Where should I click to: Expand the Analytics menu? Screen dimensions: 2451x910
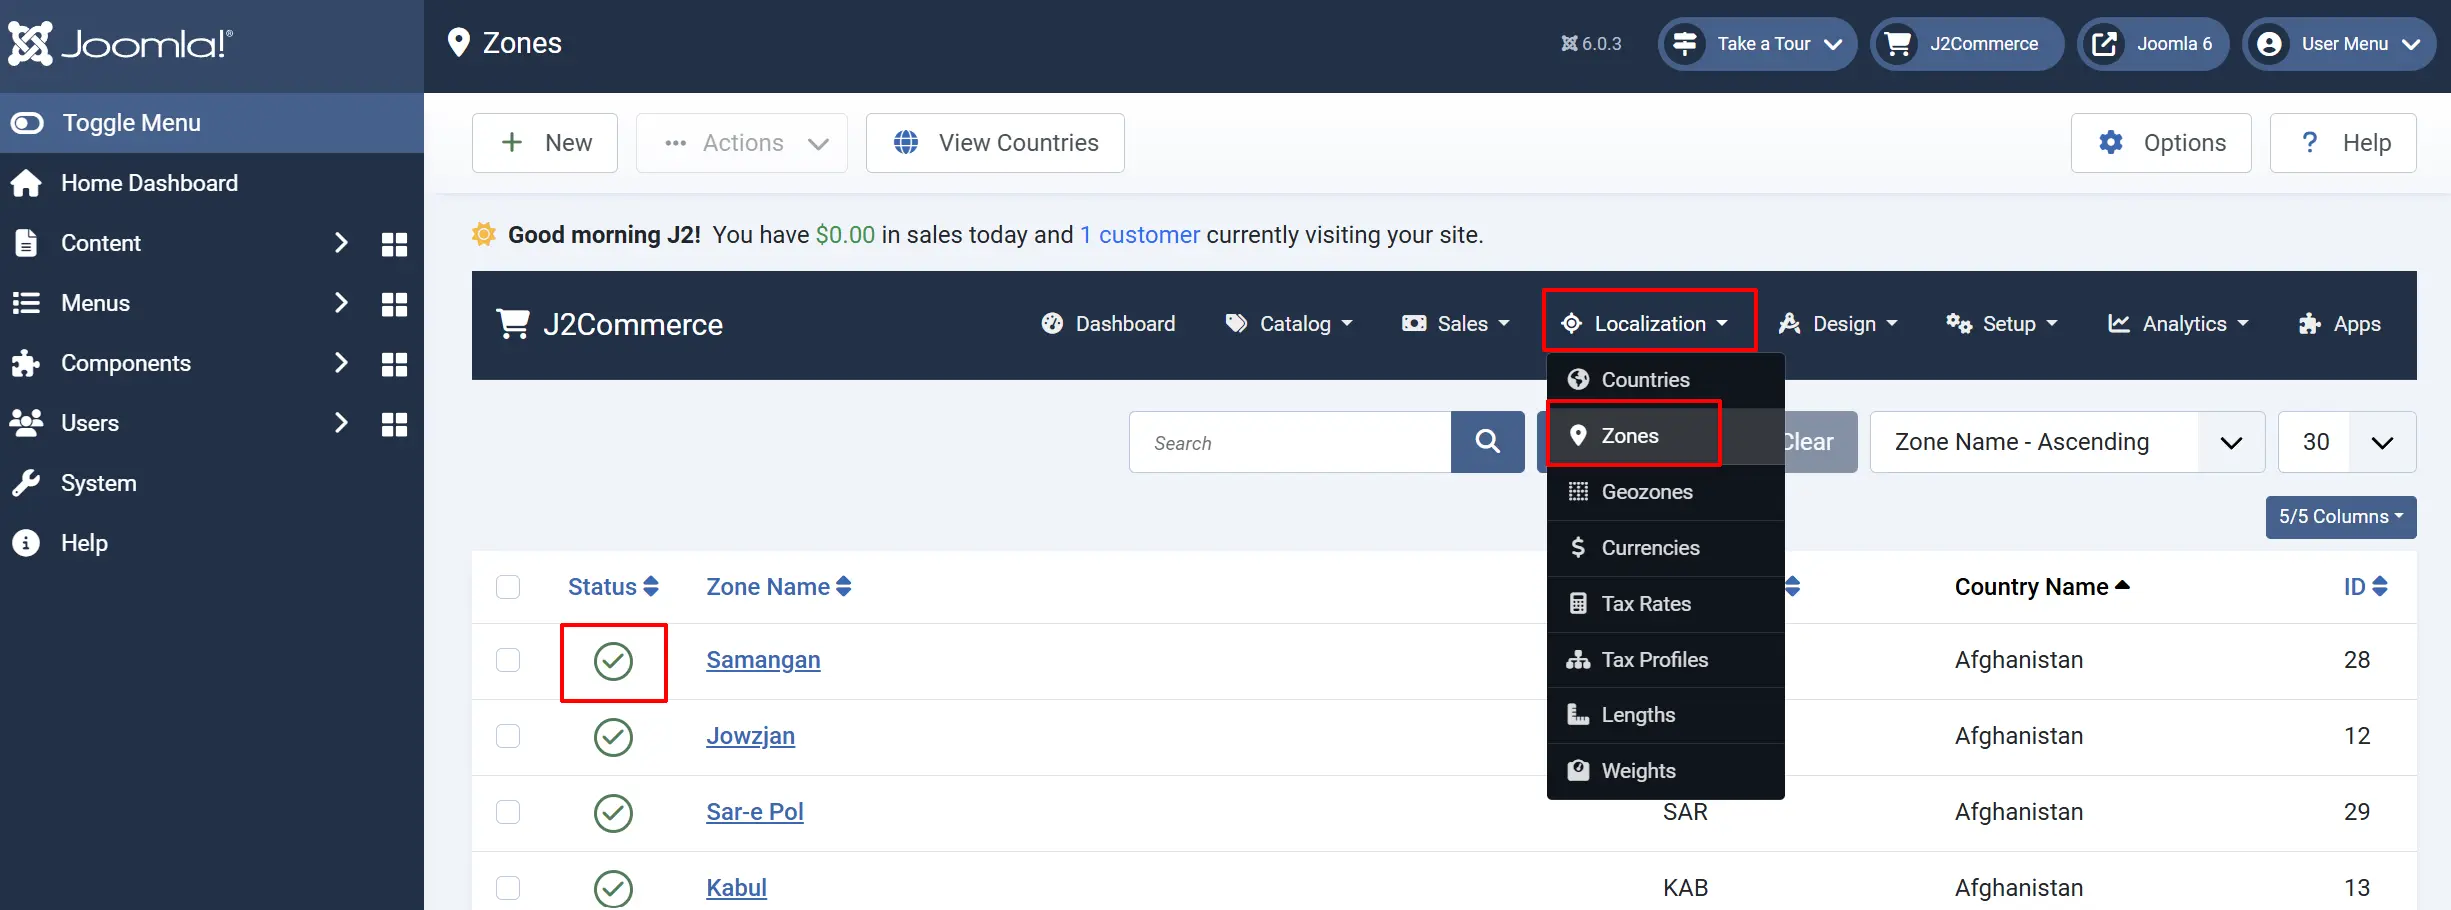[x=2178, y=324]
